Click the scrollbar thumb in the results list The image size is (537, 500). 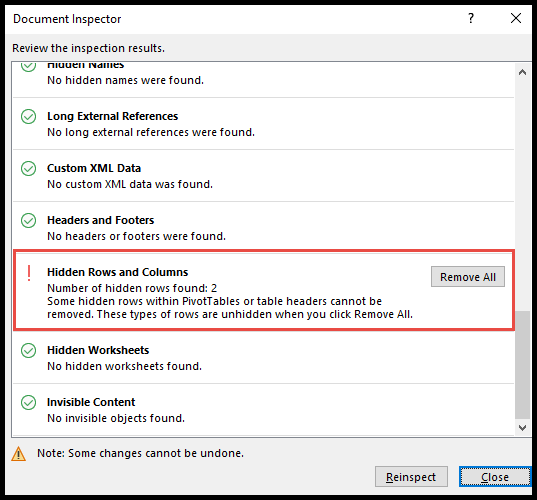(523, 364)
